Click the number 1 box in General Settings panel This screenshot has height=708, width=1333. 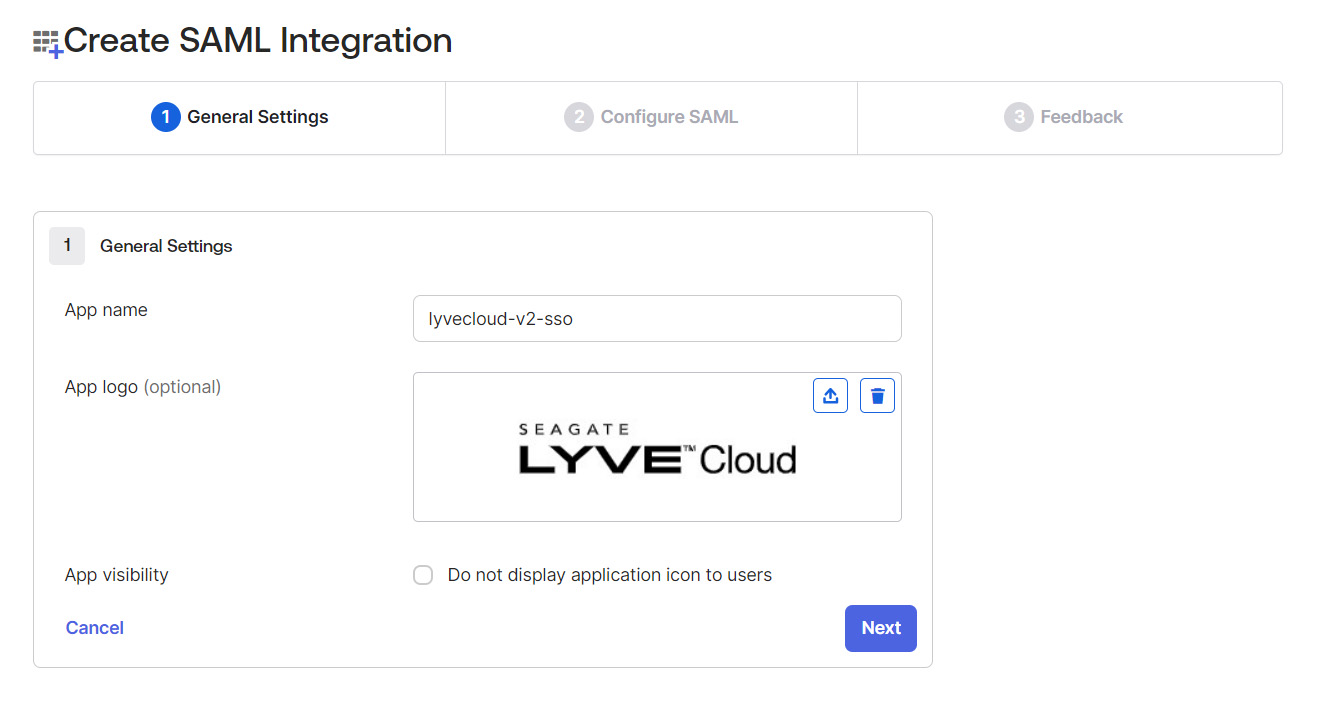pos(66,245)
